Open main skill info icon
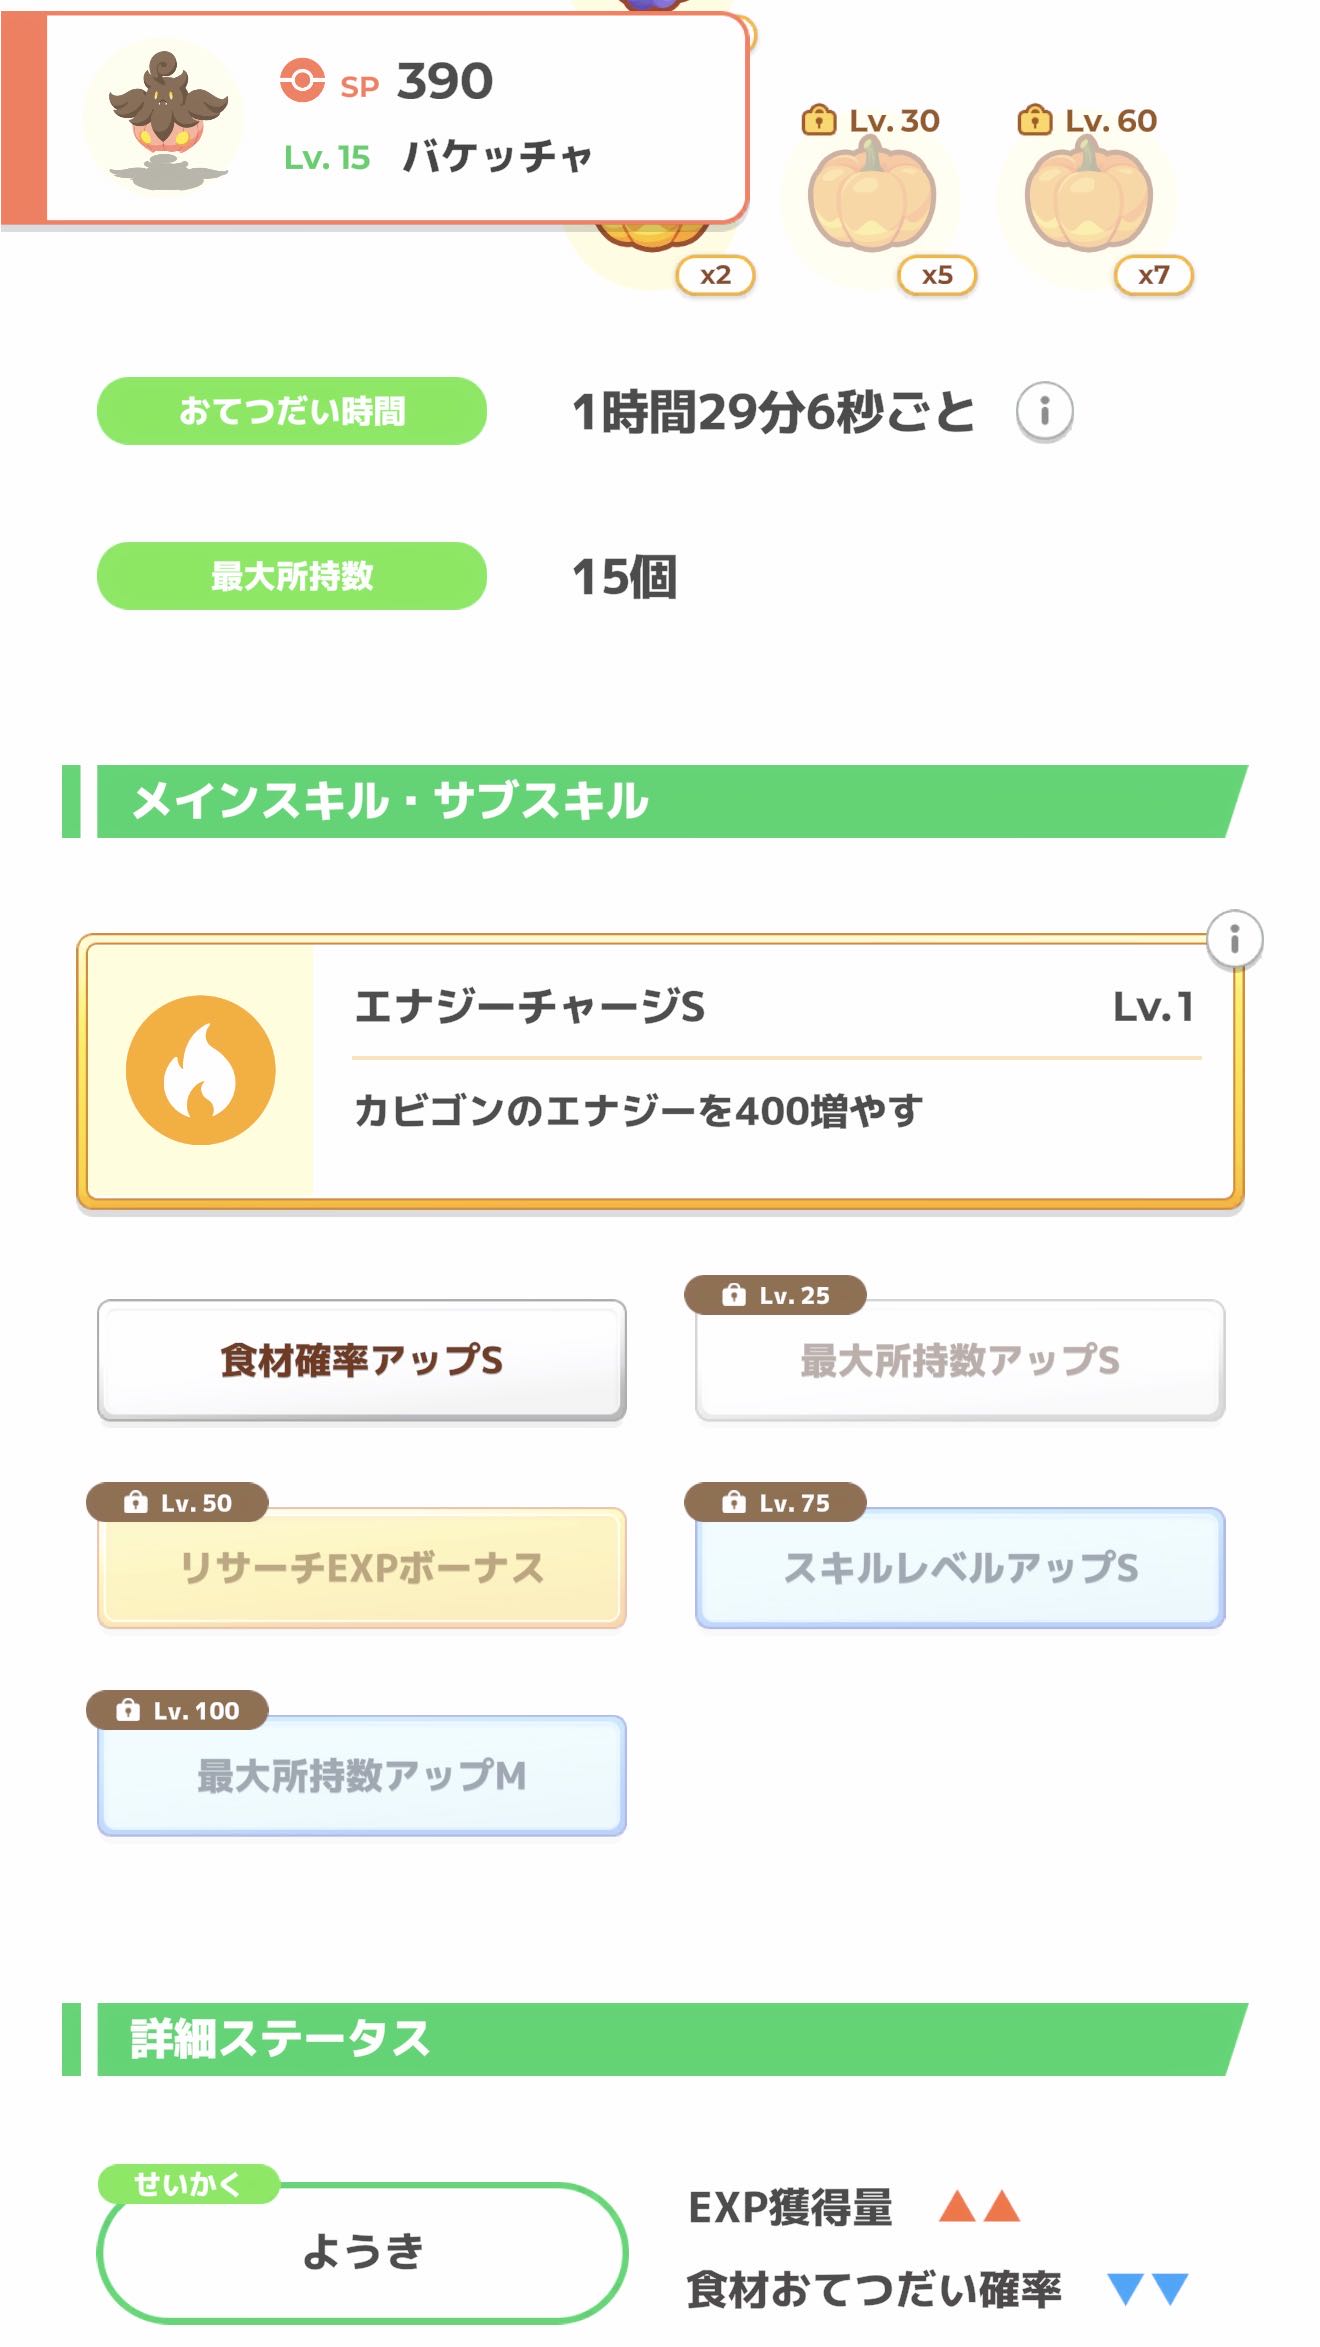Viewport: 1320px width, 2347px height. point(1234,939)
